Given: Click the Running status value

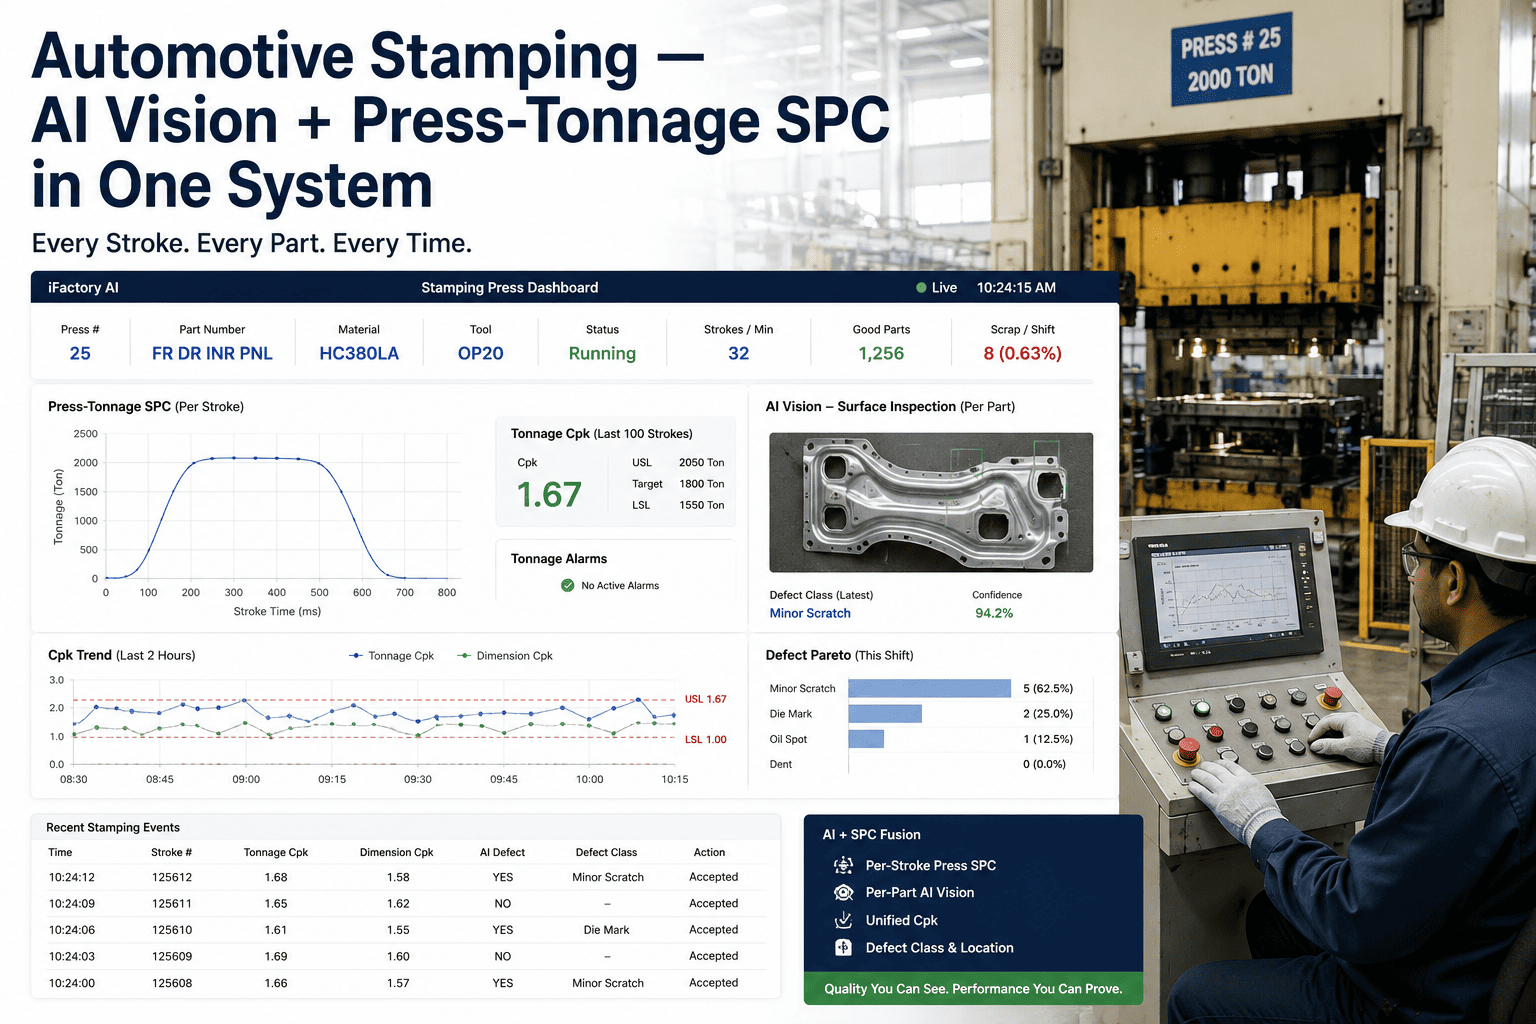Looking at the screenshot, I should click(x=602, y=354).
